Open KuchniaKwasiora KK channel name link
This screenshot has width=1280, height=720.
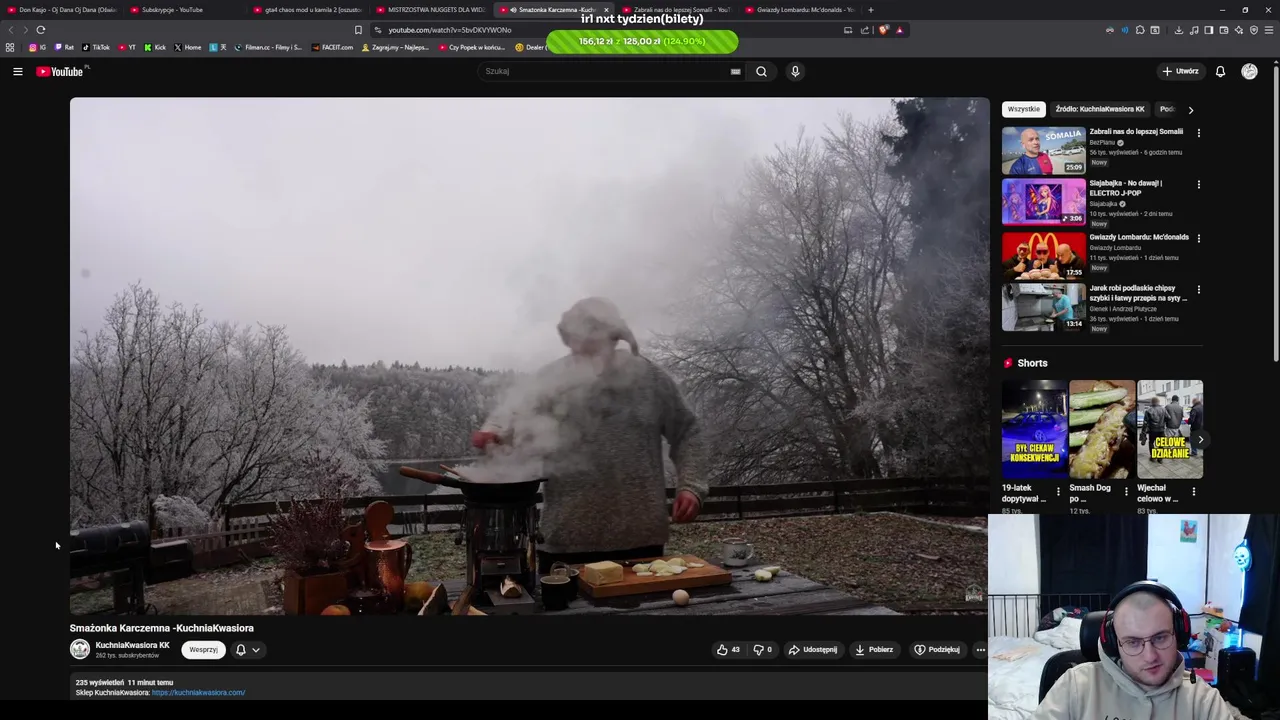click(x=132, y=645)
